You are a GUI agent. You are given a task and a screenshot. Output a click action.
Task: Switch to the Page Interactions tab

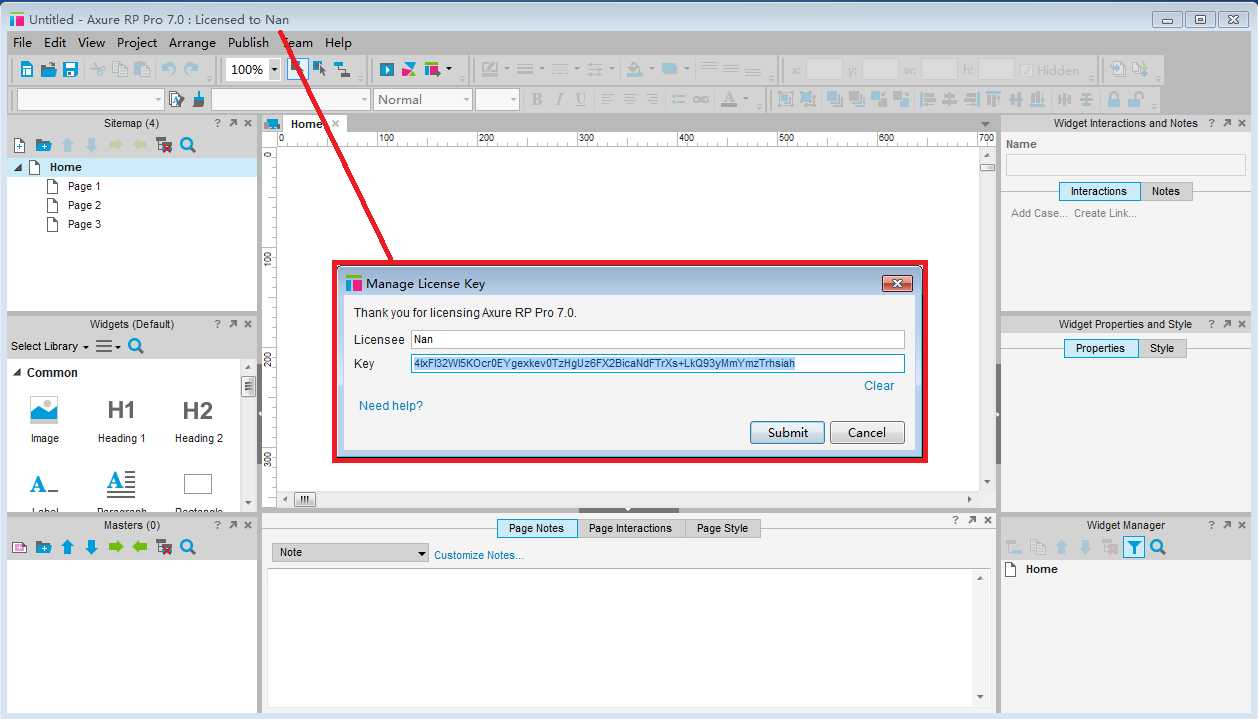coord(630,528)
